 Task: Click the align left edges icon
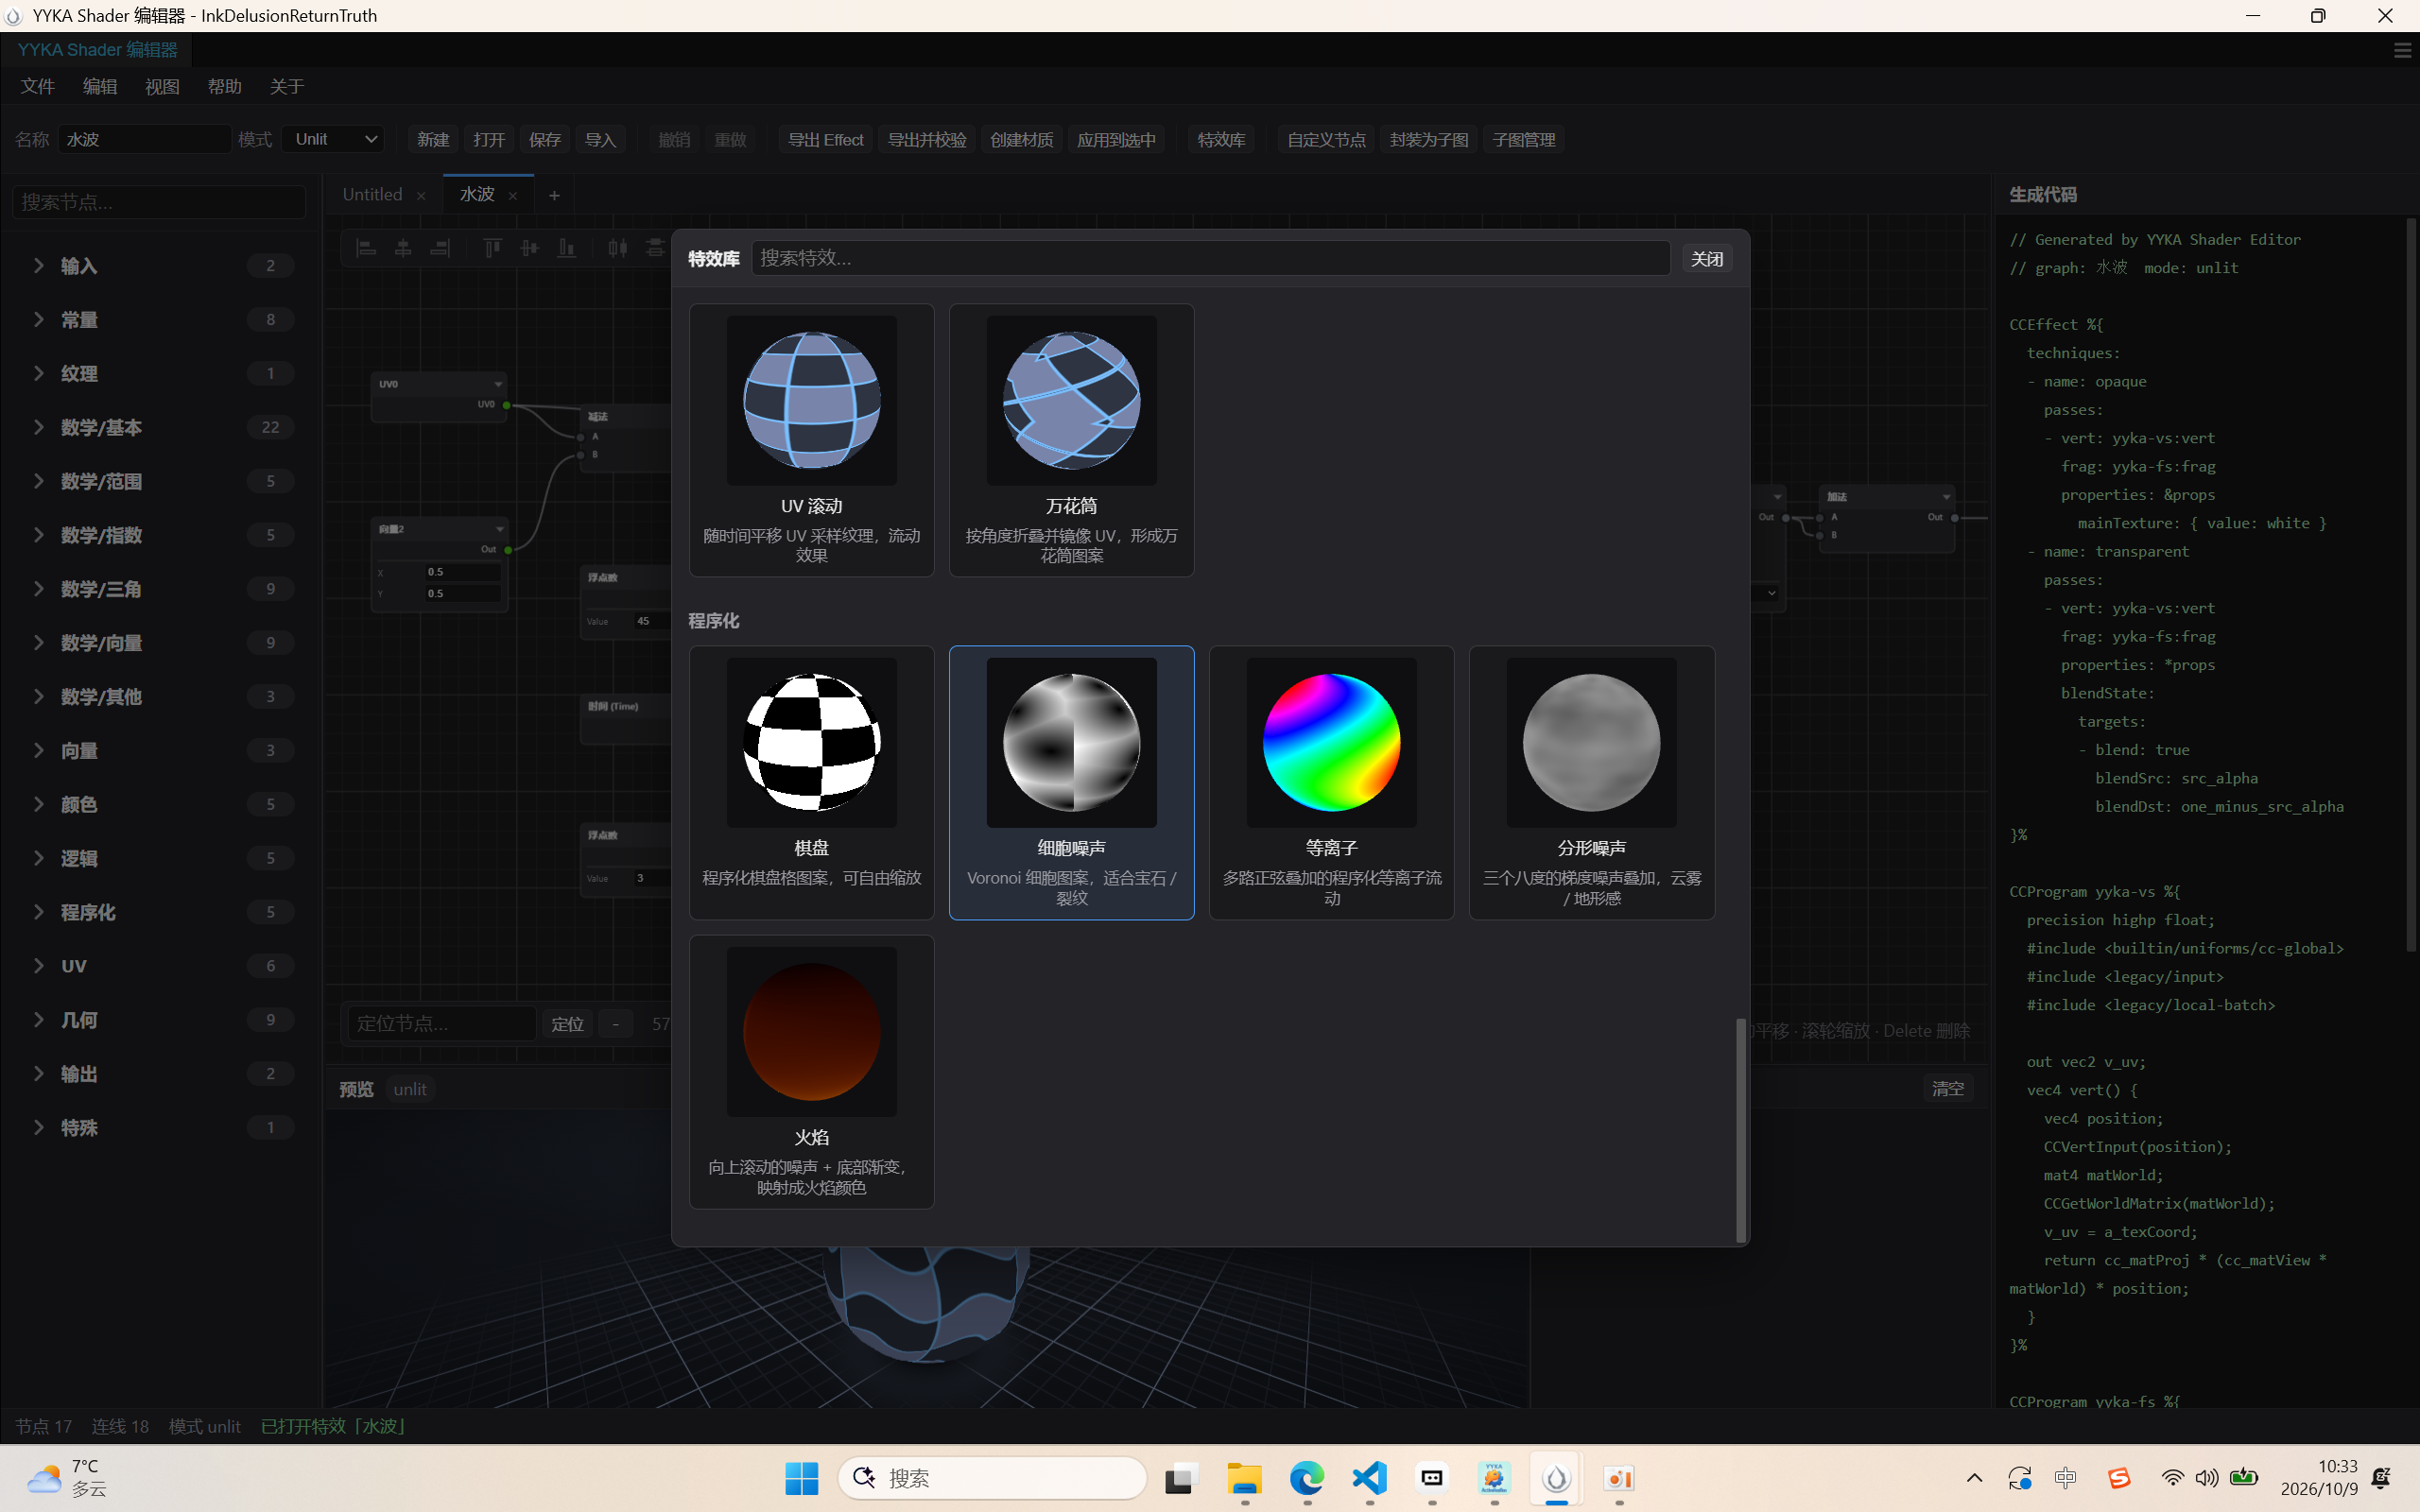coord(366,248)
